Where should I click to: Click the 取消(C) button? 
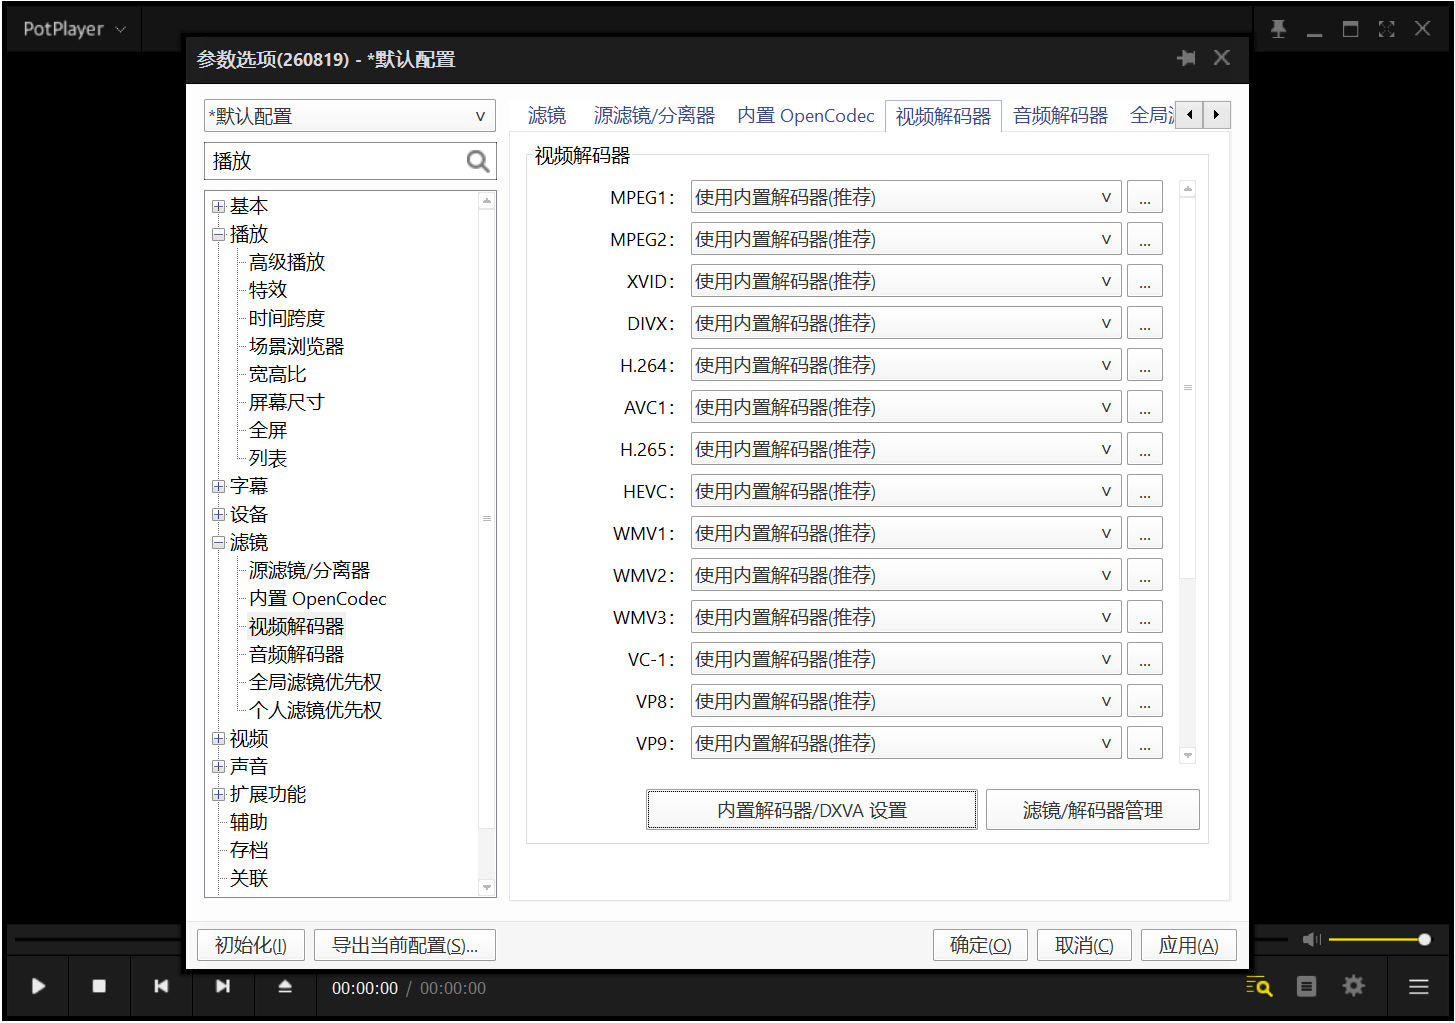click(1084, 945)
